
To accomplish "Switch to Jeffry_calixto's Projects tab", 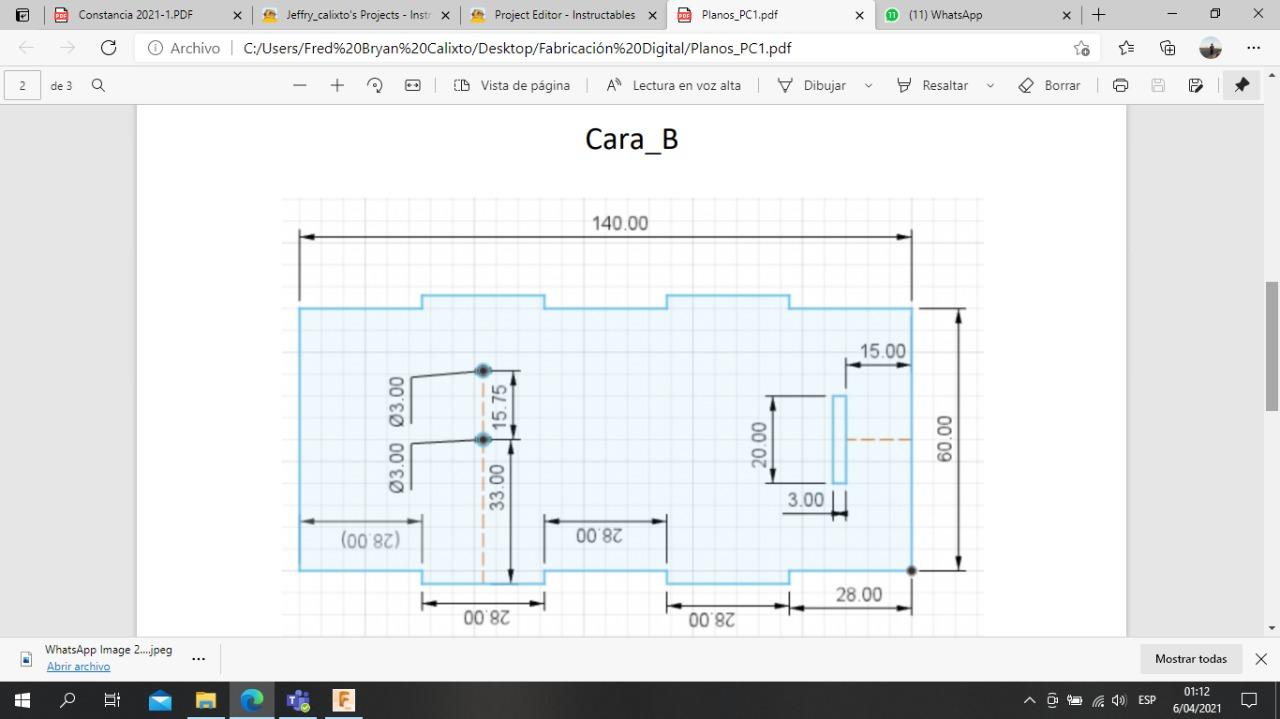I will coord(346,15).
